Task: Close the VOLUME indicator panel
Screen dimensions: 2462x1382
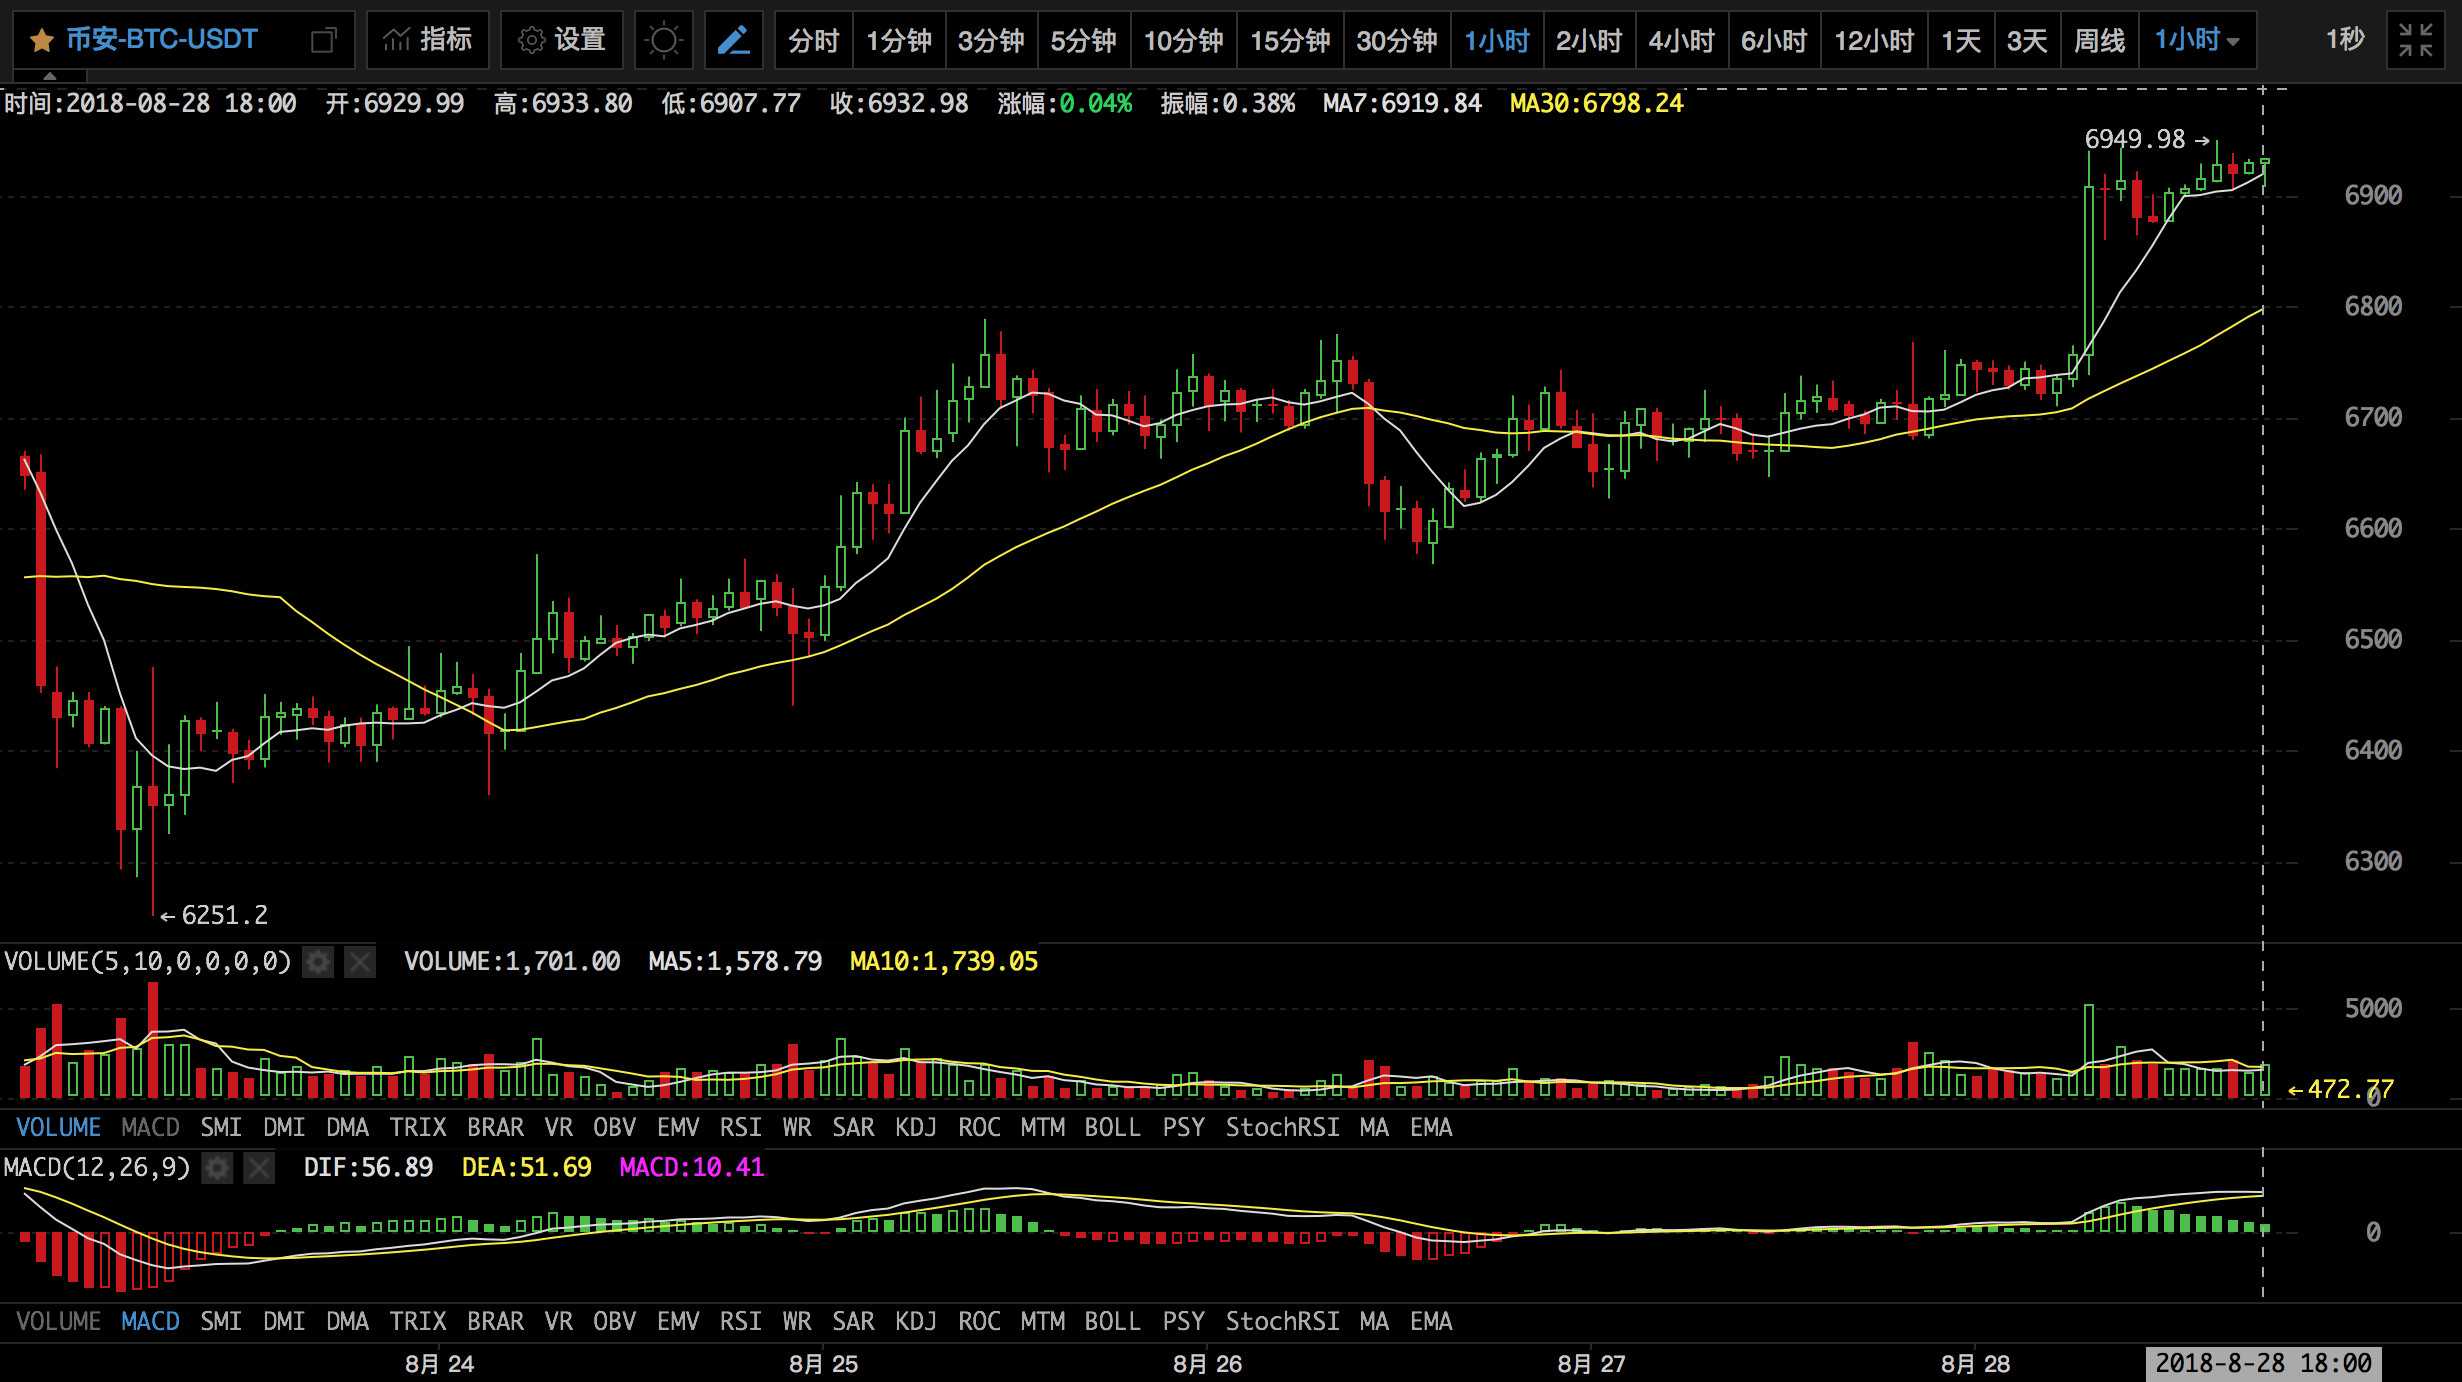Action: click(360, 962)
